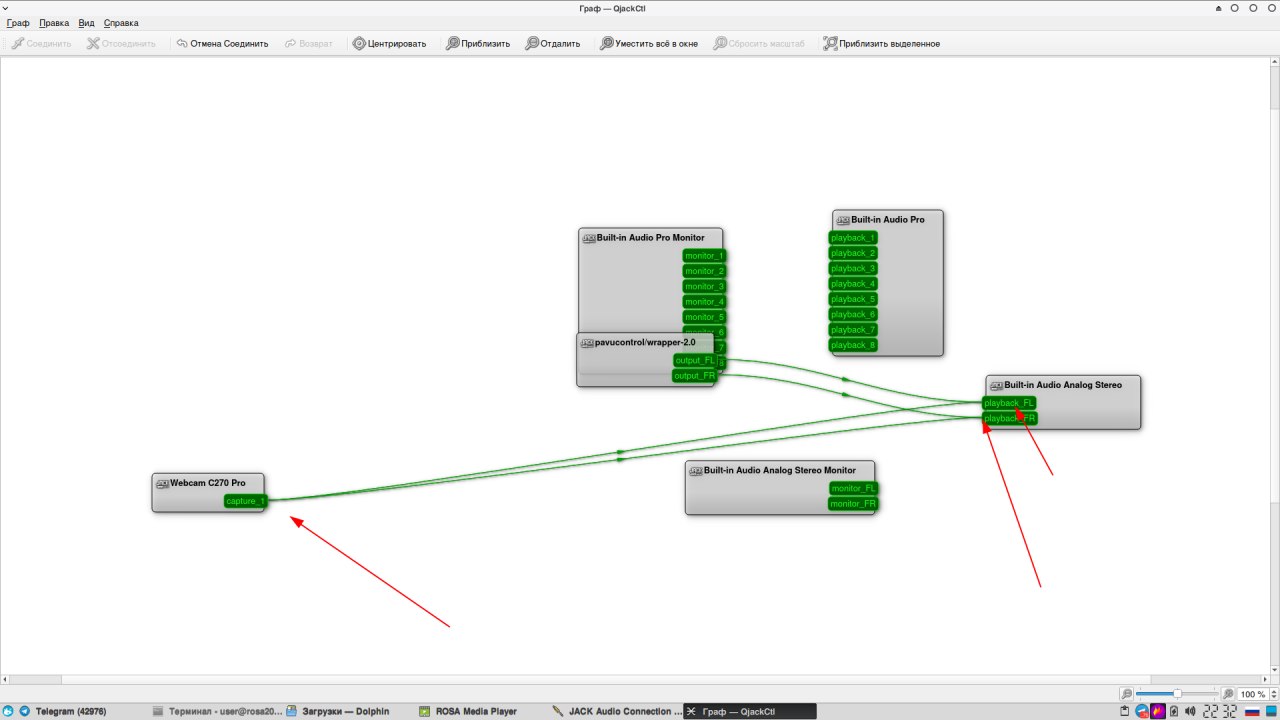Viewport: 1280px width, 720px height.
Task: Select the Built-in Audio Analog Stereo node title
Action: (1063, 385)
